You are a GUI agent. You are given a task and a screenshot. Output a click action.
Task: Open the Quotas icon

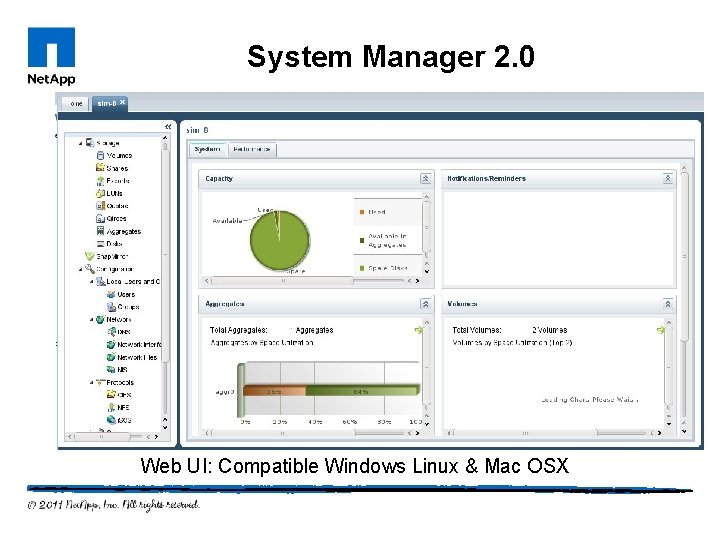(101, 206)
